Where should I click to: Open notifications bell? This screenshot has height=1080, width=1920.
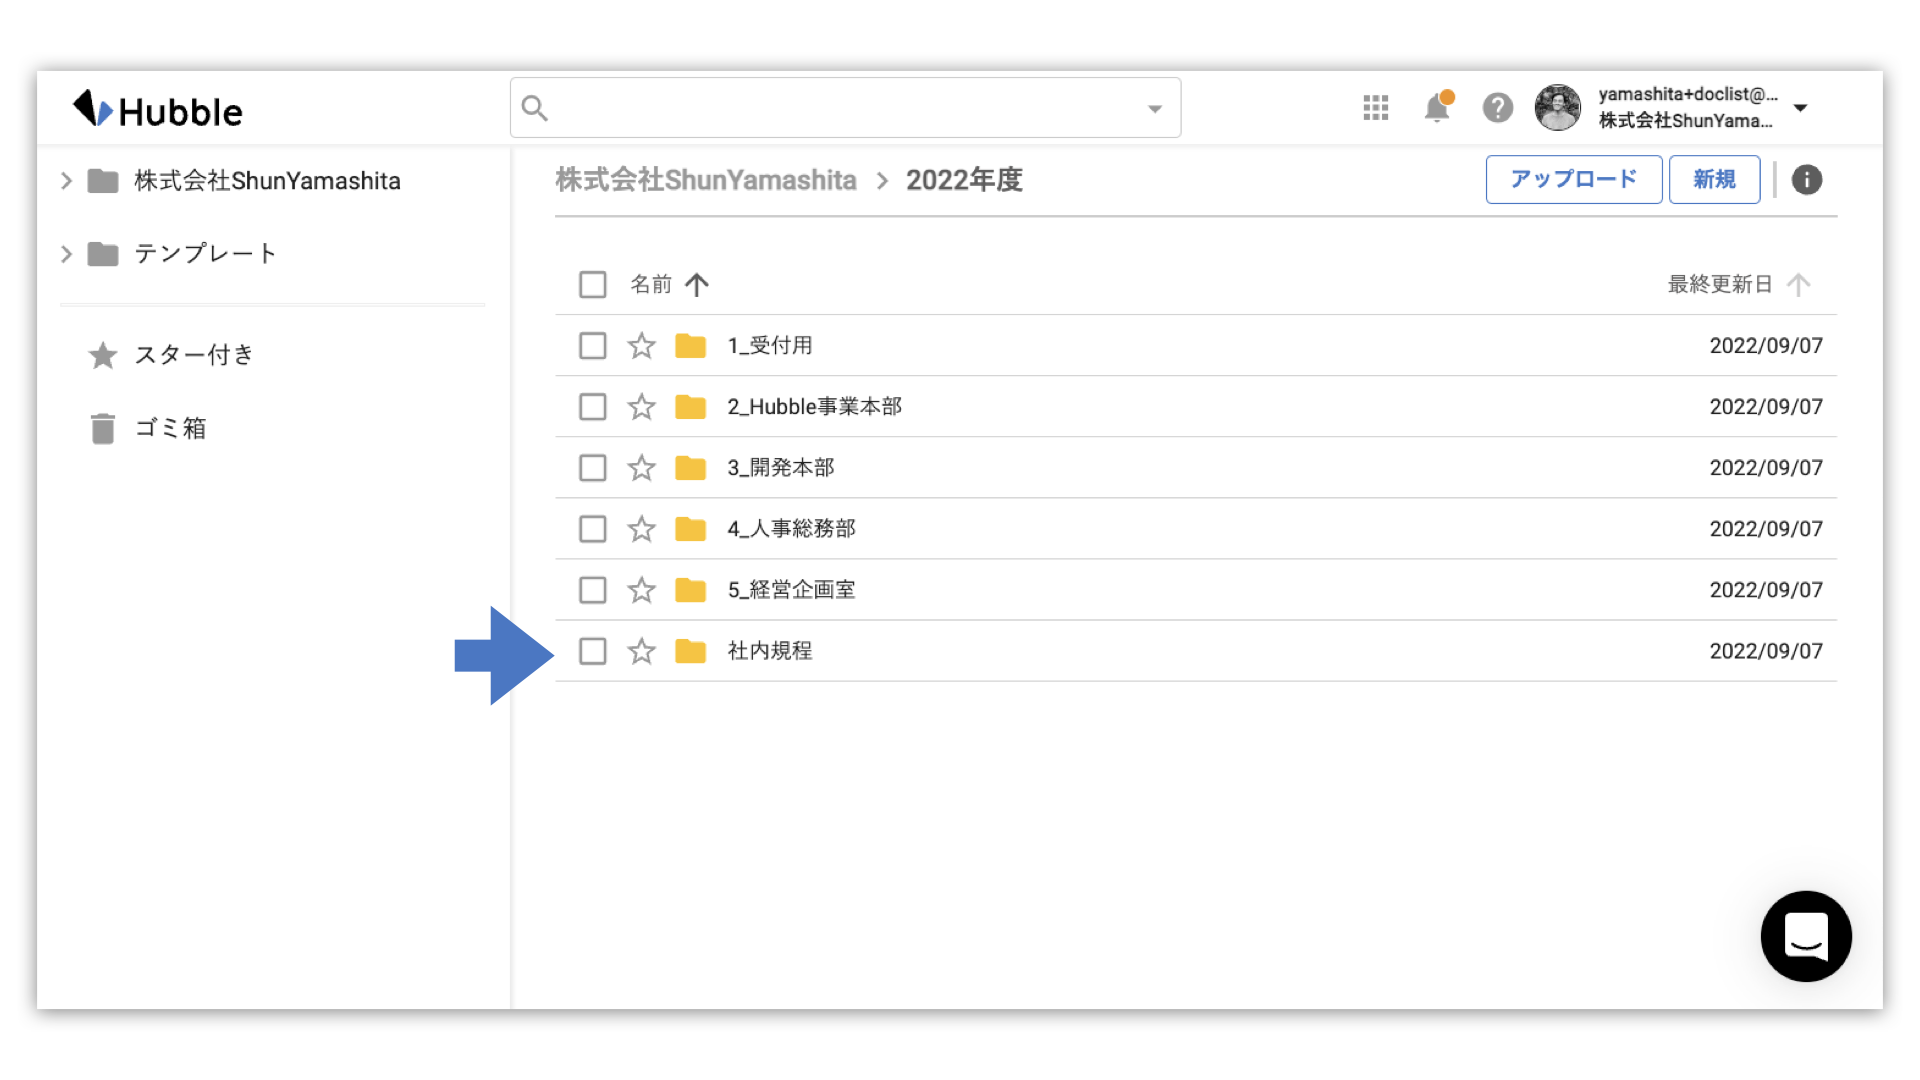click(1437, 108)
